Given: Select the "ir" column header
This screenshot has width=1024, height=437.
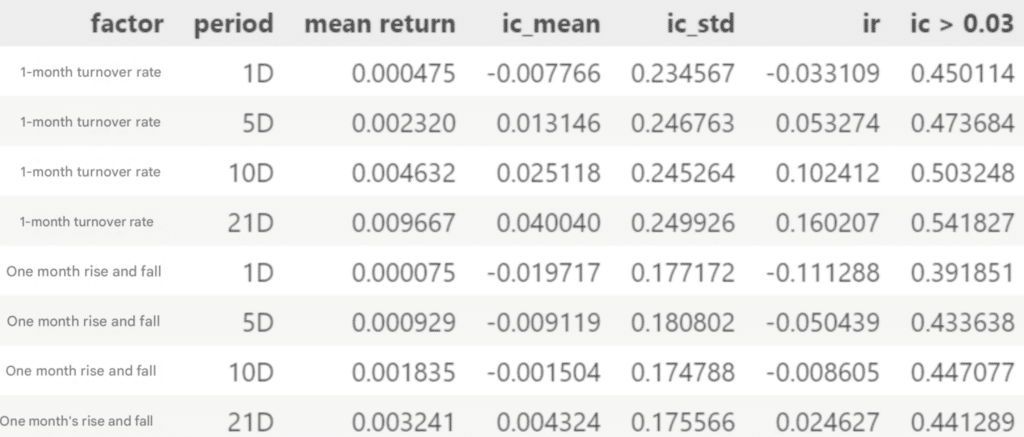Looking at the screenshot, I should 869,24.
